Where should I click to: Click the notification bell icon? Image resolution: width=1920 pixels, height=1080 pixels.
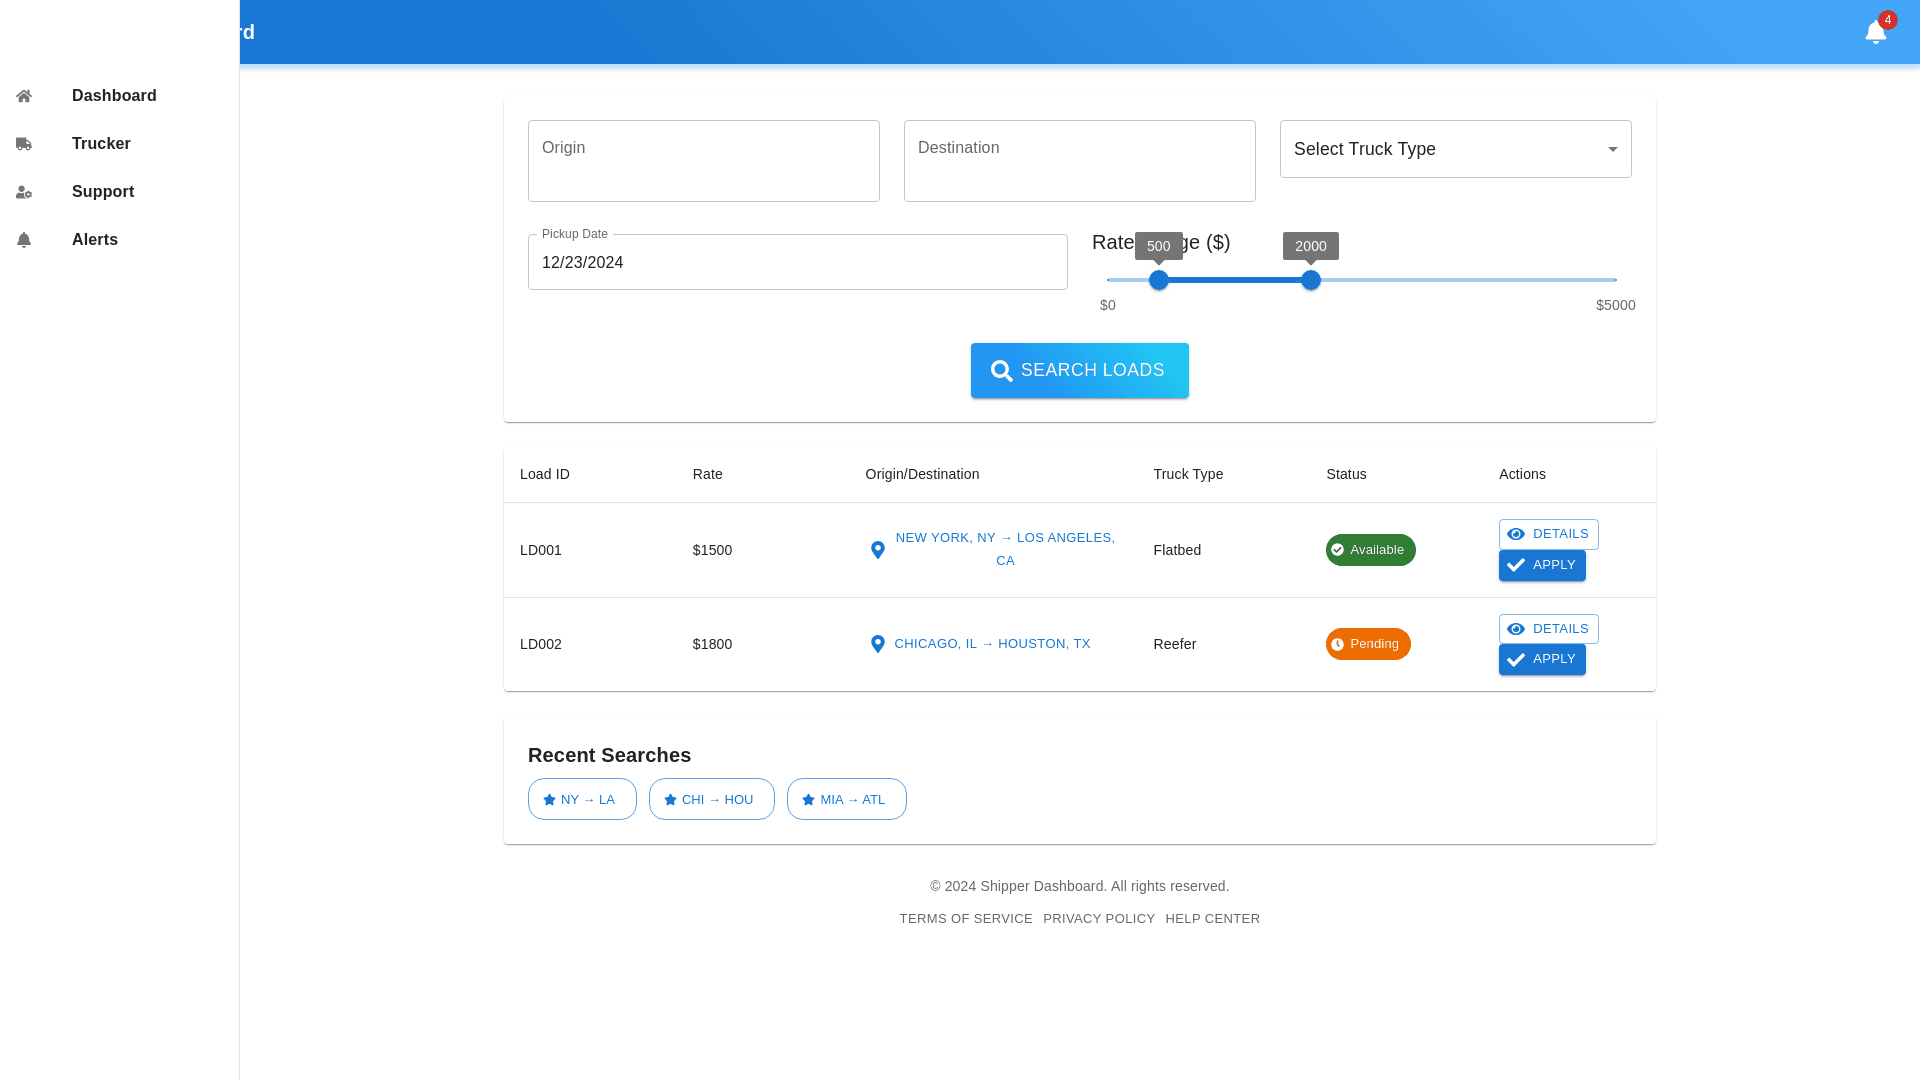1875,32
